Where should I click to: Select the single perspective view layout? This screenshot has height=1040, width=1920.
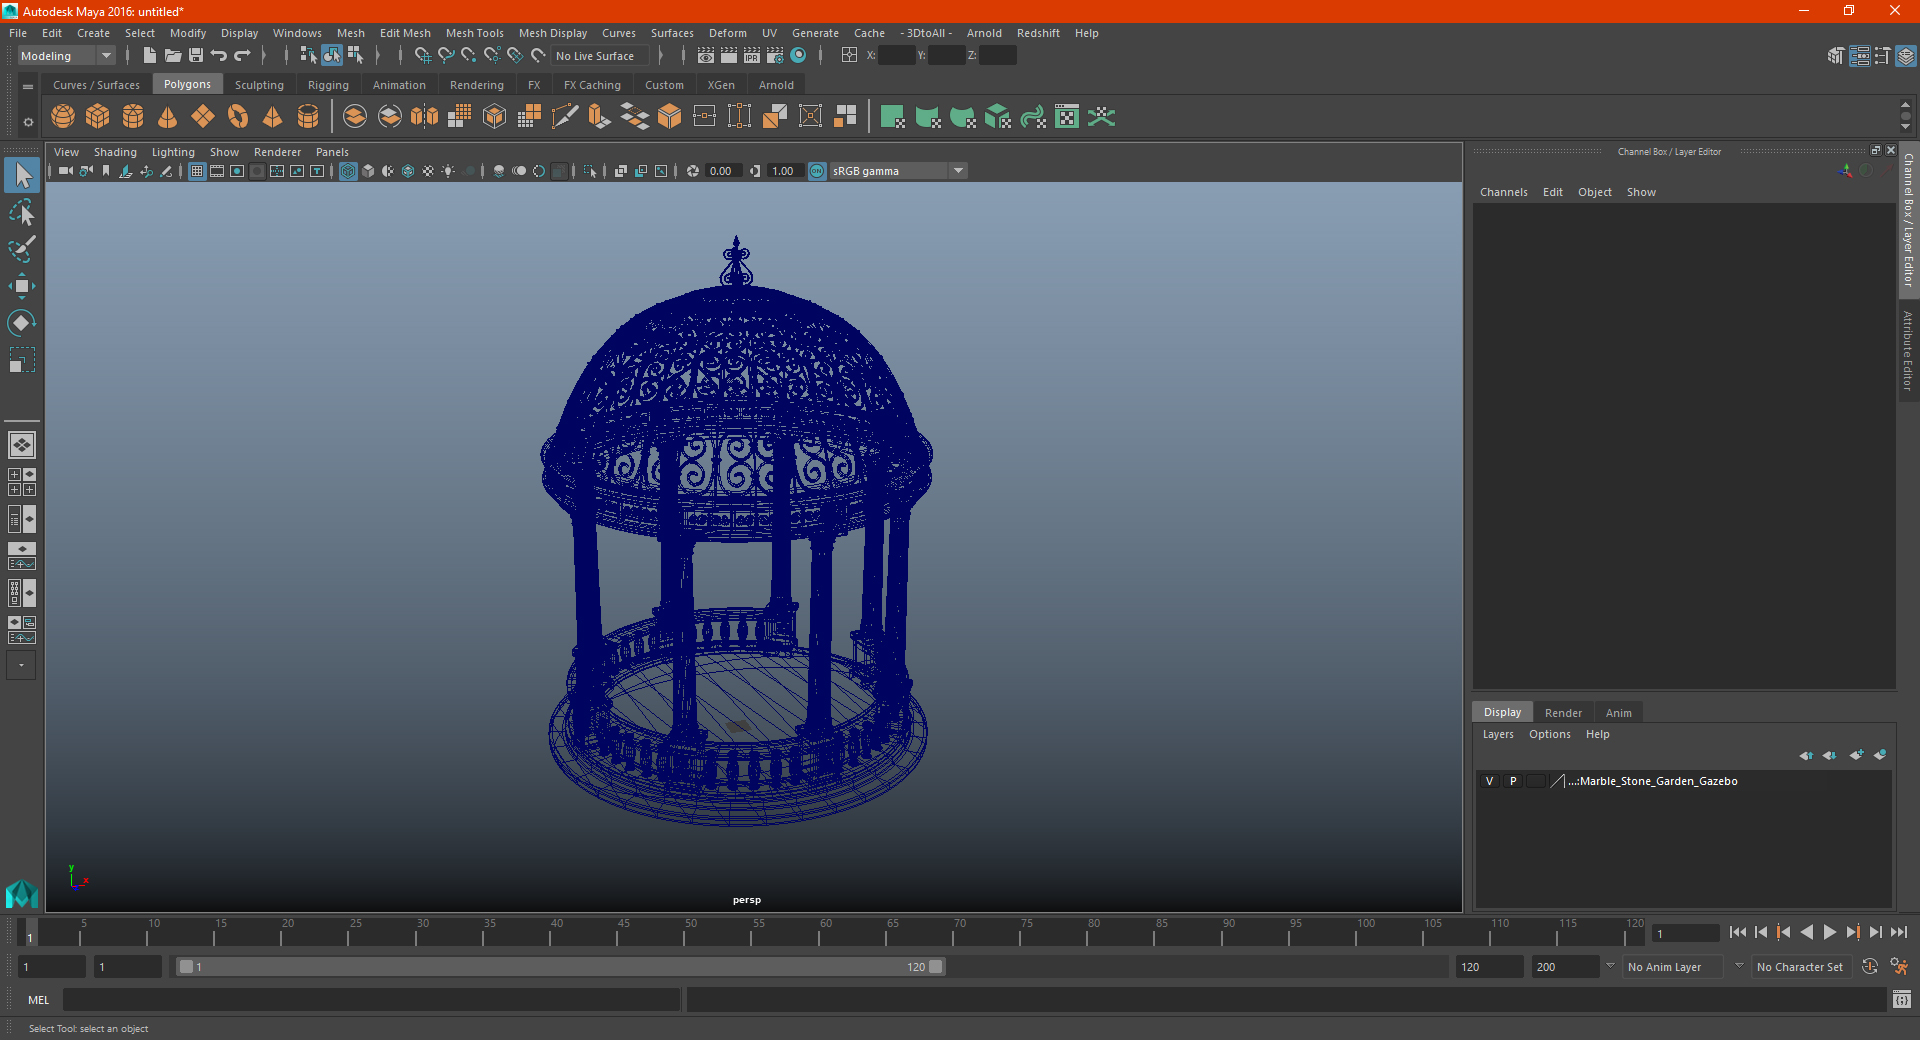(22, 444)
